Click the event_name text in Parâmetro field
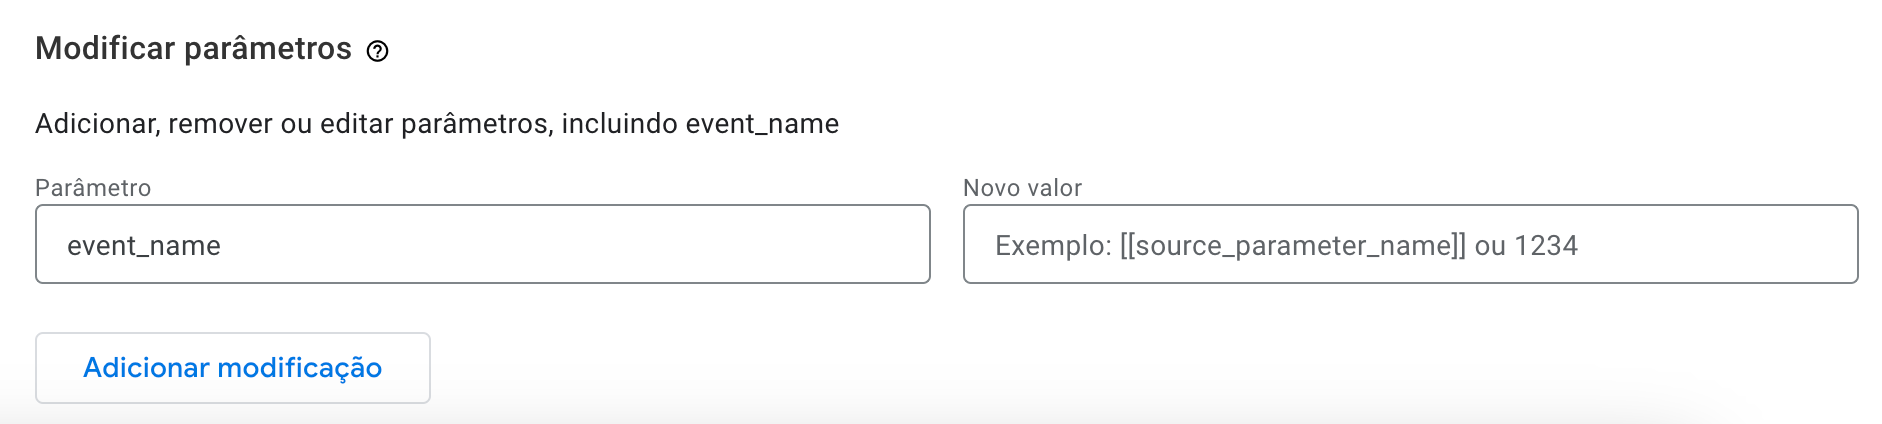This screenshot has width=1882, height=424. [x=144, y=246]
